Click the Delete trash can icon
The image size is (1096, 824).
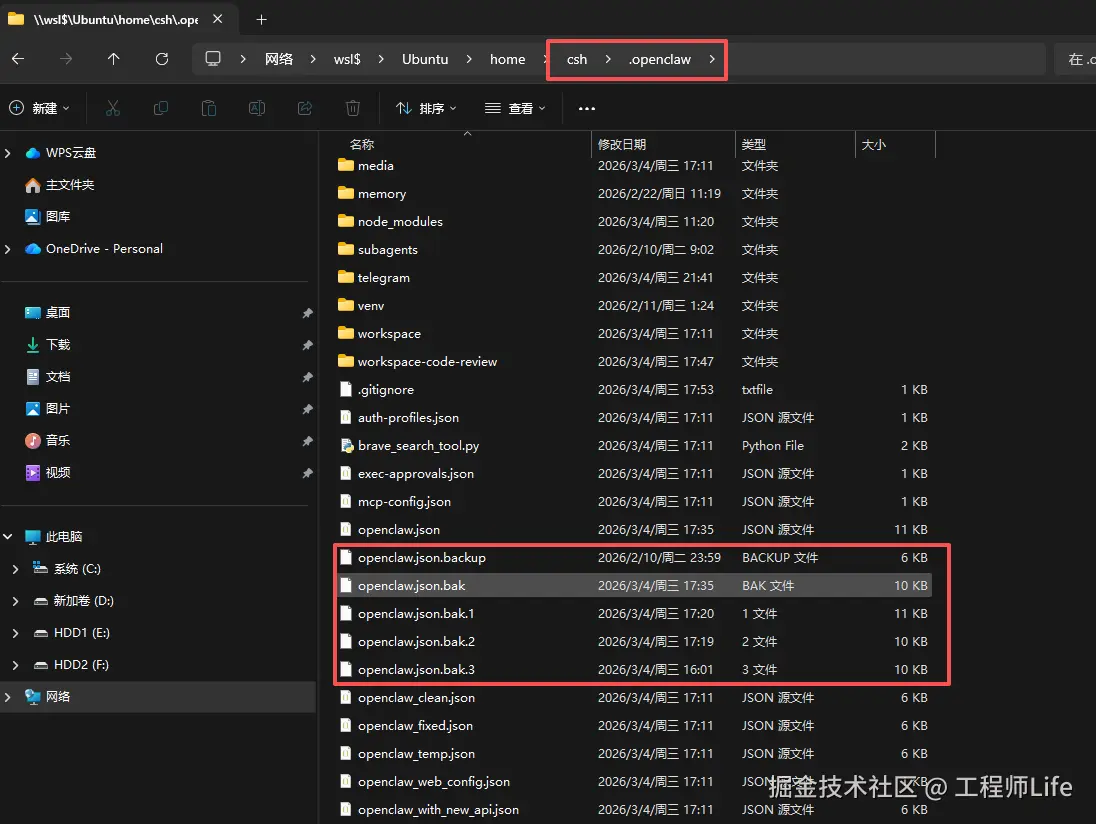[353, 108]
